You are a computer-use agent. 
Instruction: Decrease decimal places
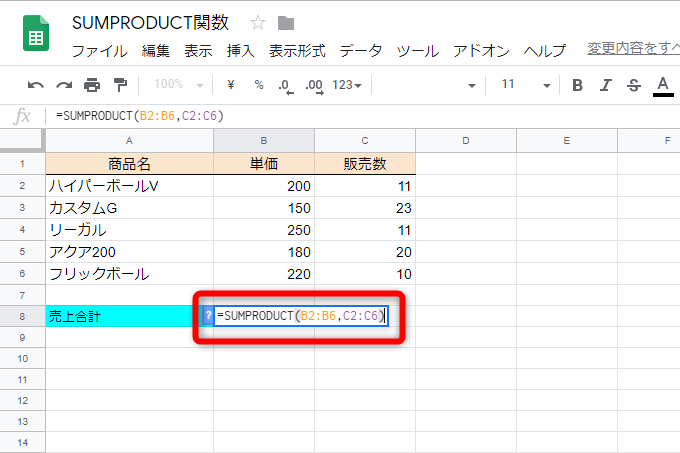286,86
